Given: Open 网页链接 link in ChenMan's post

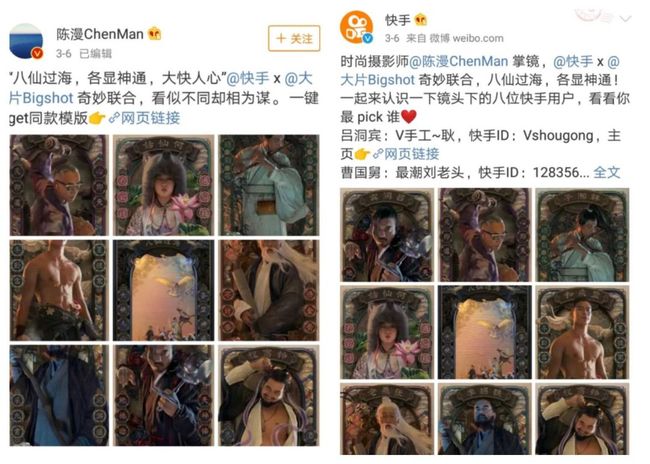Looking at the screenshot, I should pyautogui.click(x=144, y=118).
